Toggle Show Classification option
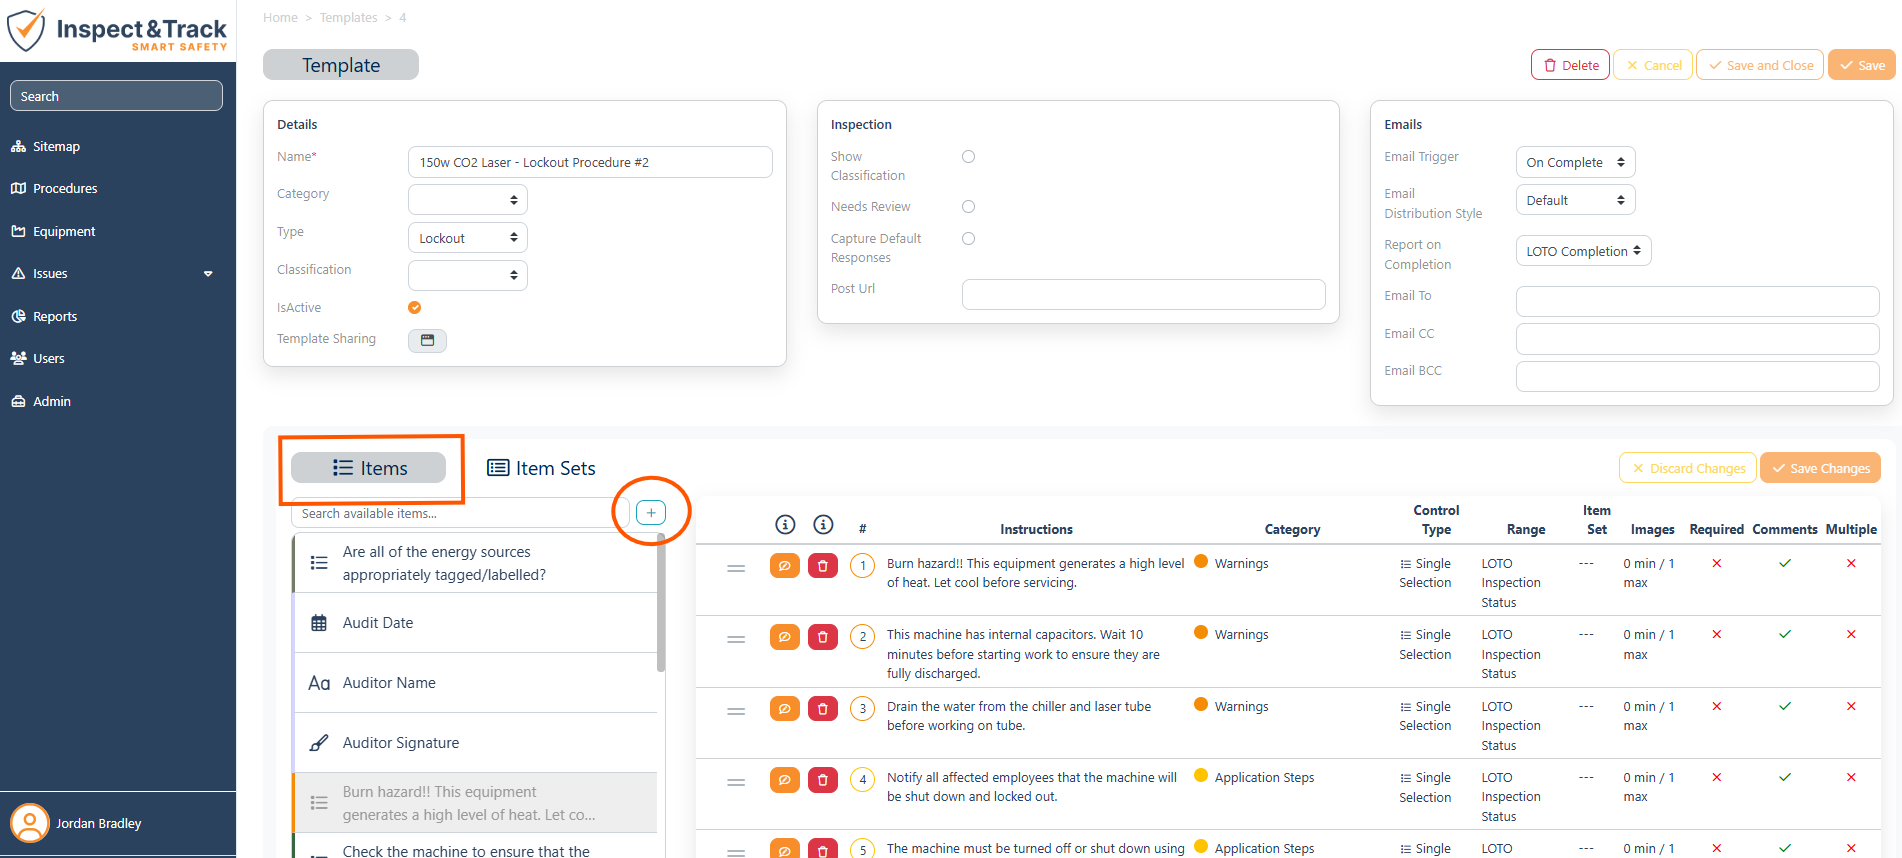This screenshot has height=858, width=1902. pyautogui.click(x=968, y=157)
